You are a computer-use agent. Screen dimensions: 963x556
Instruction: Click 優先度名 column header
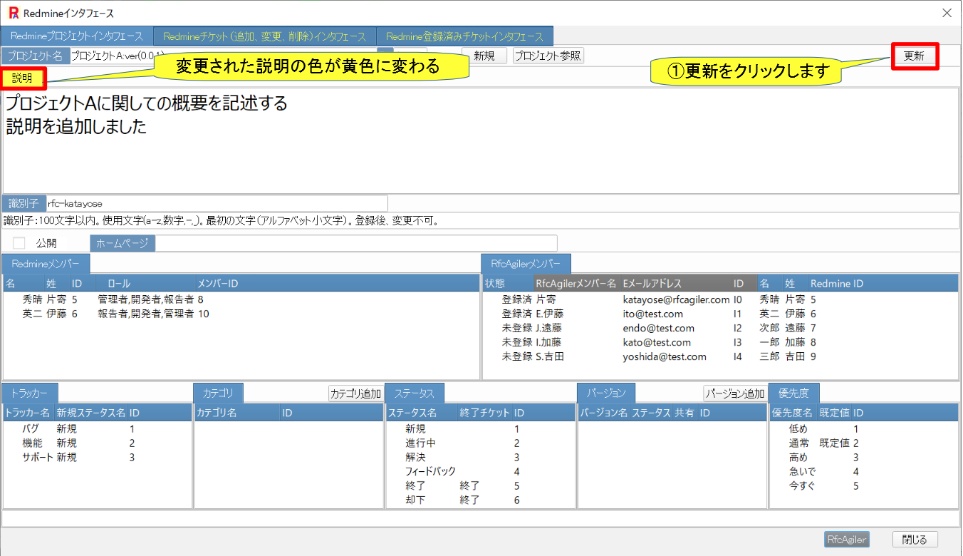tap(792, 413)
